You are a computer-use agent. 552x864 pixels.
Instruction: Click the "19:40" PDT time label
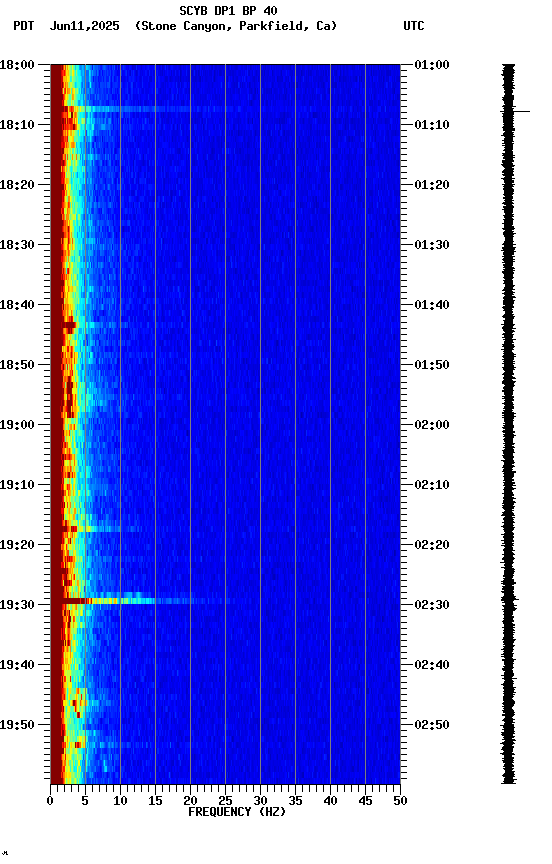click(x=17, y=665)
